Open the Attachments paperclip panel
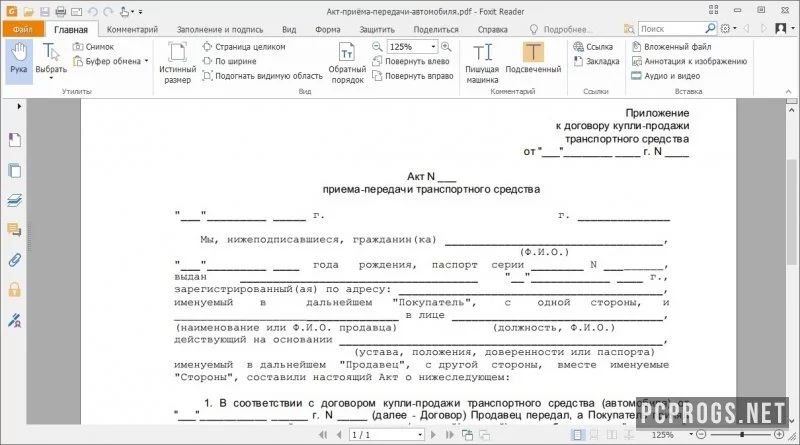Image resolution: width=800 pixels, height=445 pixels. tap(15, 260)
